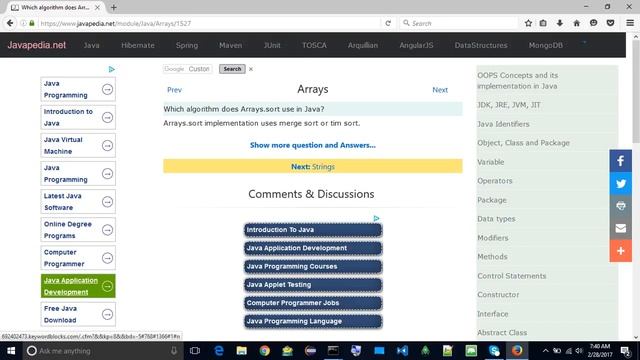This screenshot has width=640, height=360.
Task: Share the page on Facebook
Action: (620, 161)
